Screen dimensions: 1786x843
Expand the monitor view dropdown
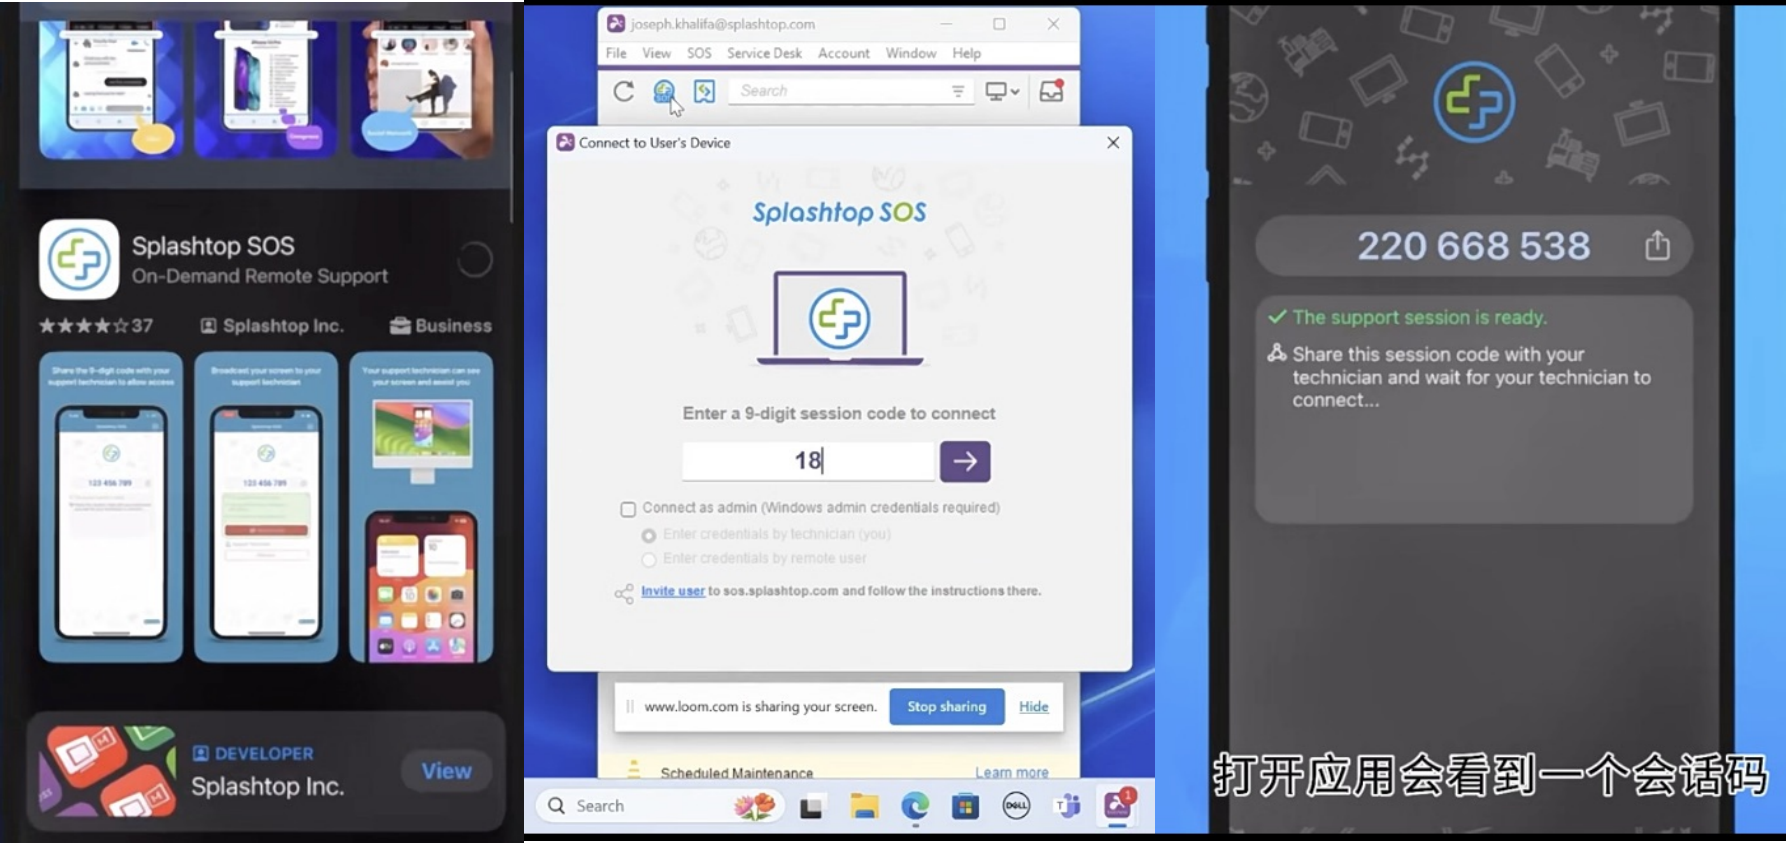coord(1002,91)
